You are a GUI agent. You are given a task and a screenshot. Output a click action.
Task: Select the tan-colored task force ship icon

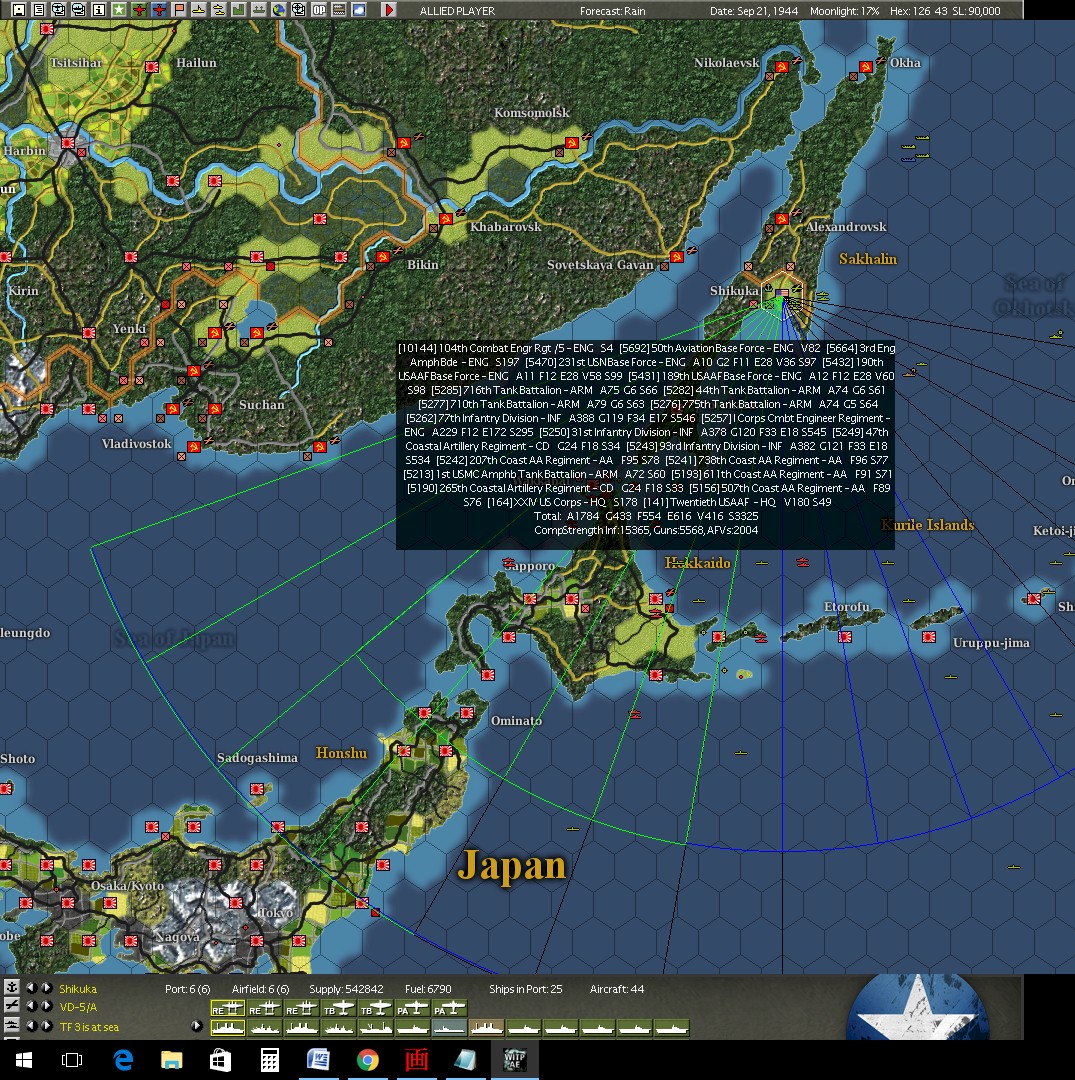487,1028
